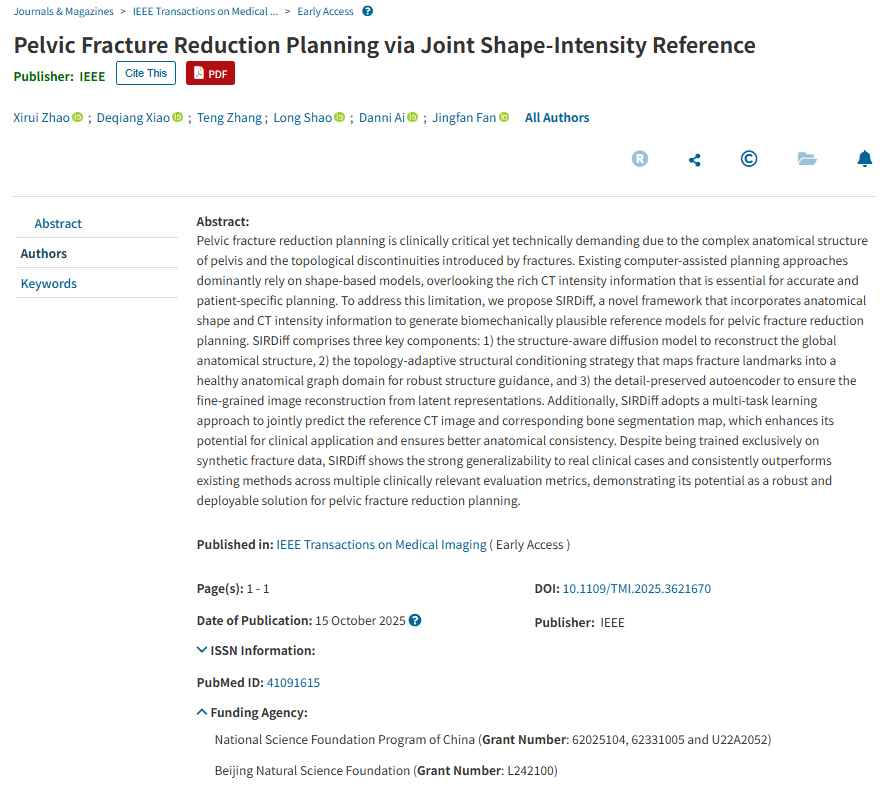Open Xirui Zhao's ORCID icon
Screen dimensions: 880x786
(x=78, y=118)
